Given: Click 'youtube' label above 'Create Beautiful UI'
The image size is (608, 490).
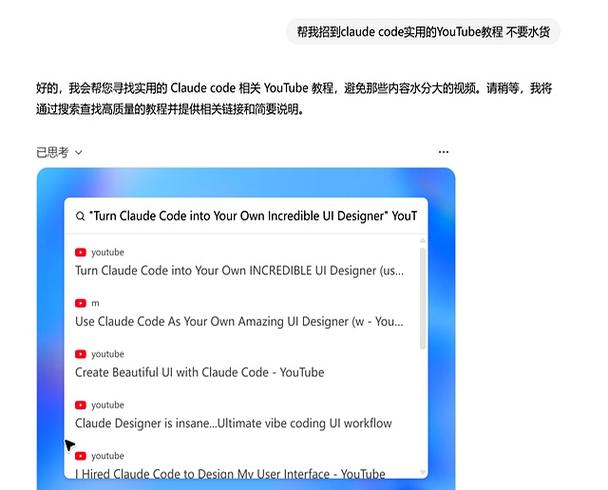Looking at the screenshot, I should point(108,354).
